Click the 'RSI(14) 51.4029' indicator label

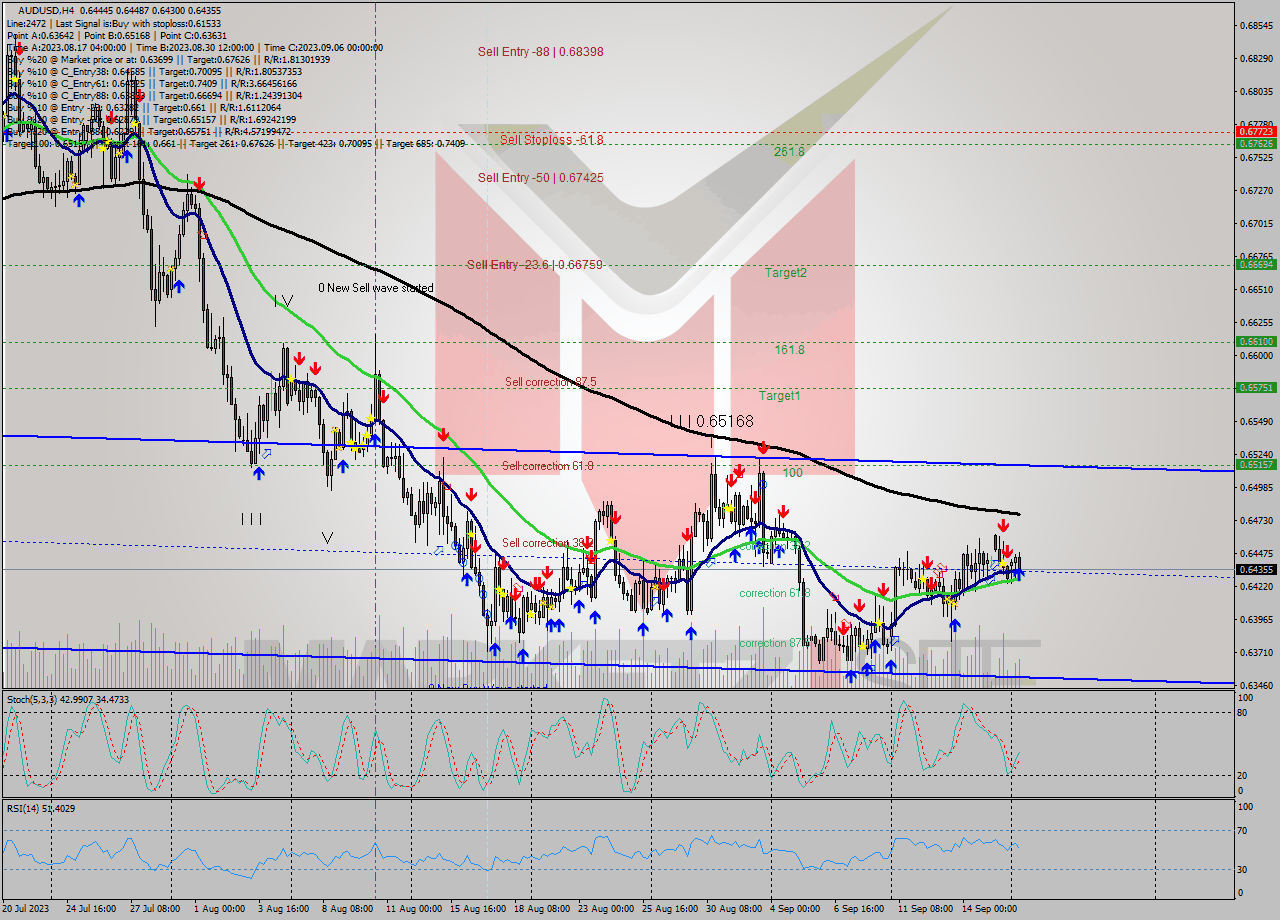41,808
